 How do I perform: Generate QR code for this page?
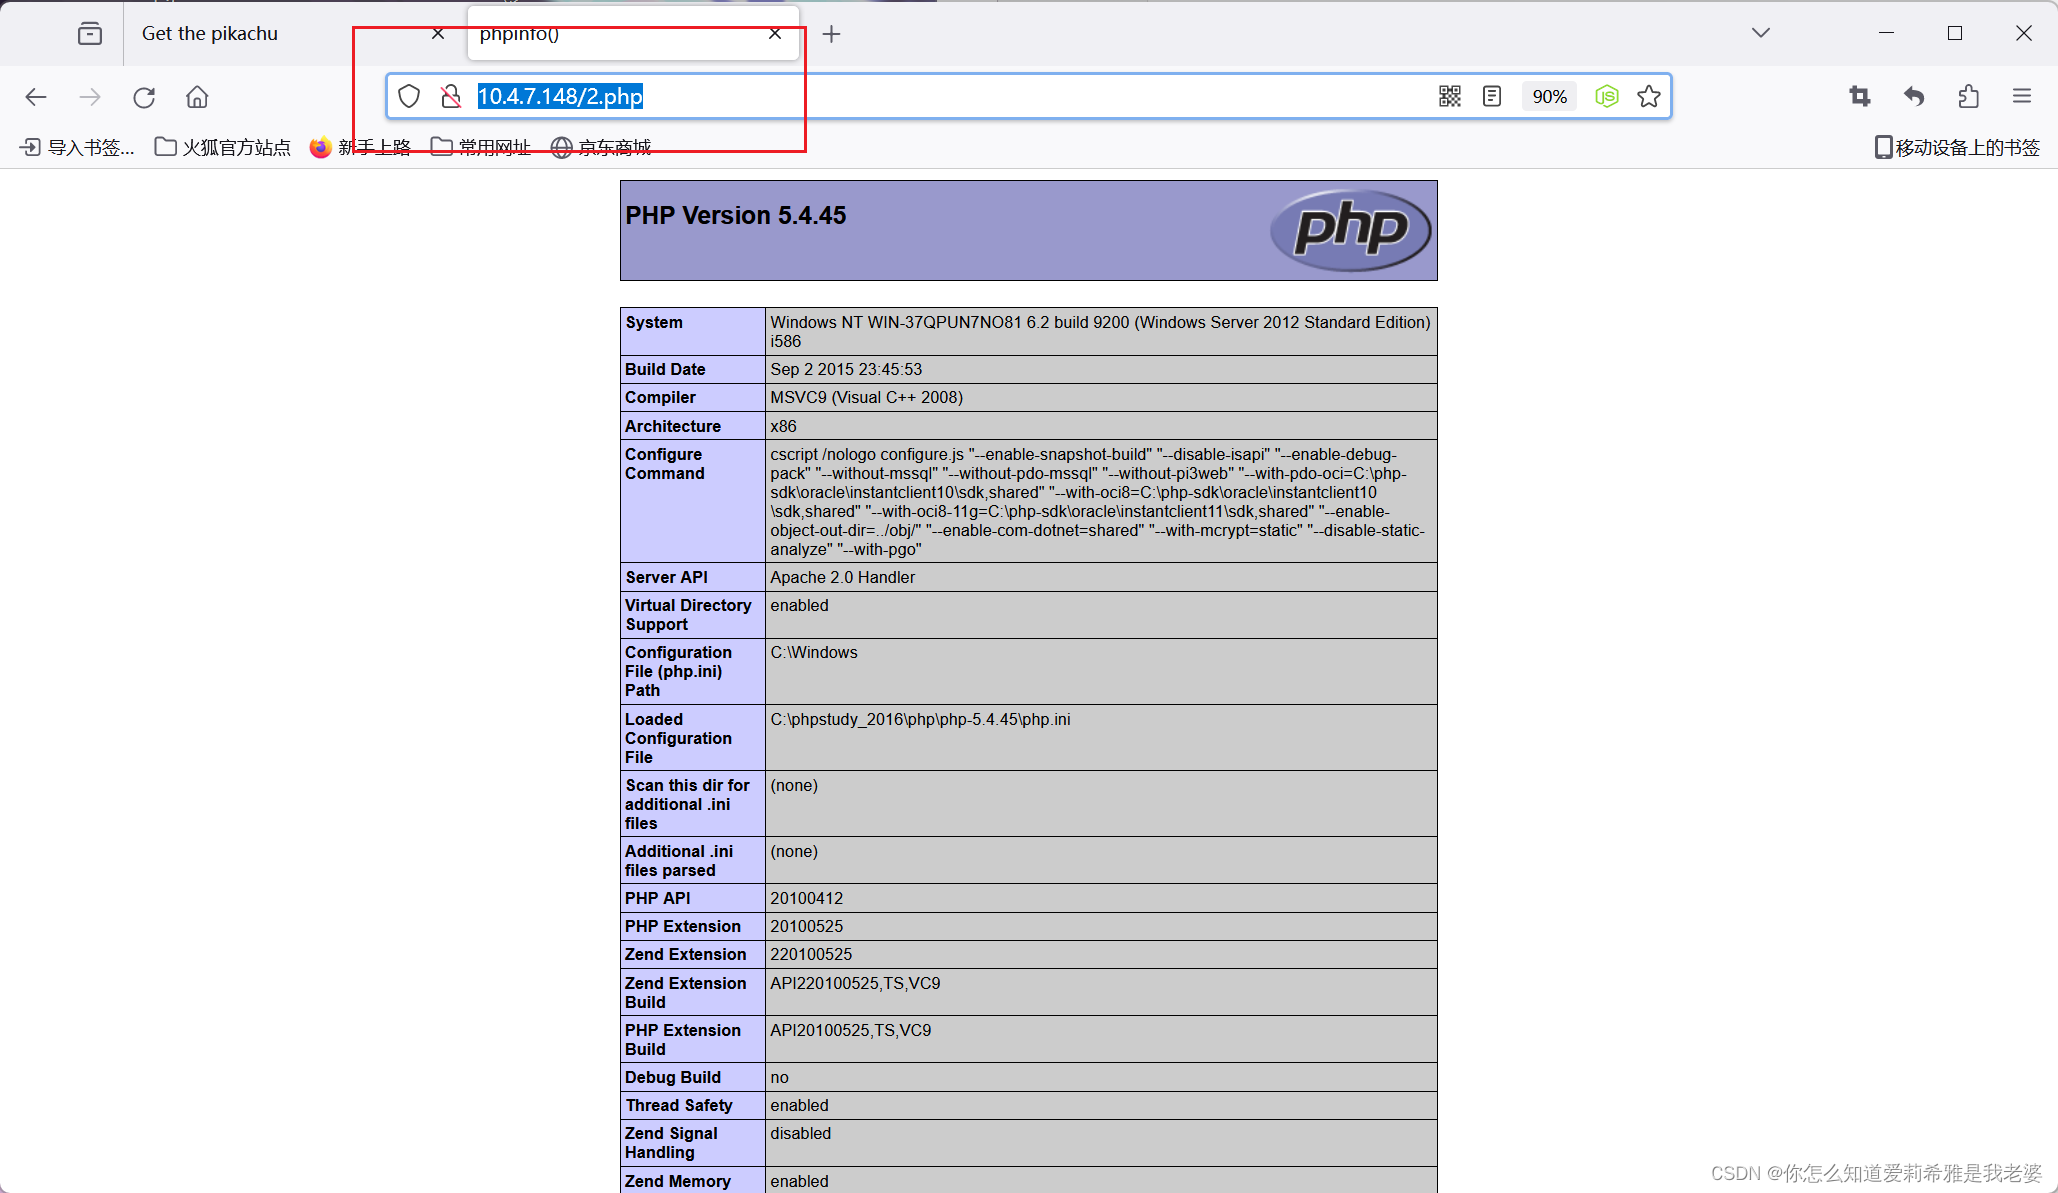point(1450,96)
